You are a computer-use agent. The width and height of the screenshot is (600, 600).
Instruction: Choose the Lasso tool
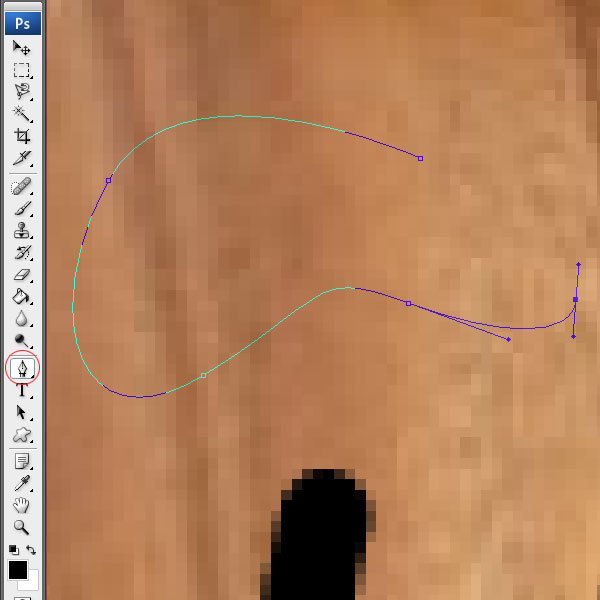coord(21,92)
